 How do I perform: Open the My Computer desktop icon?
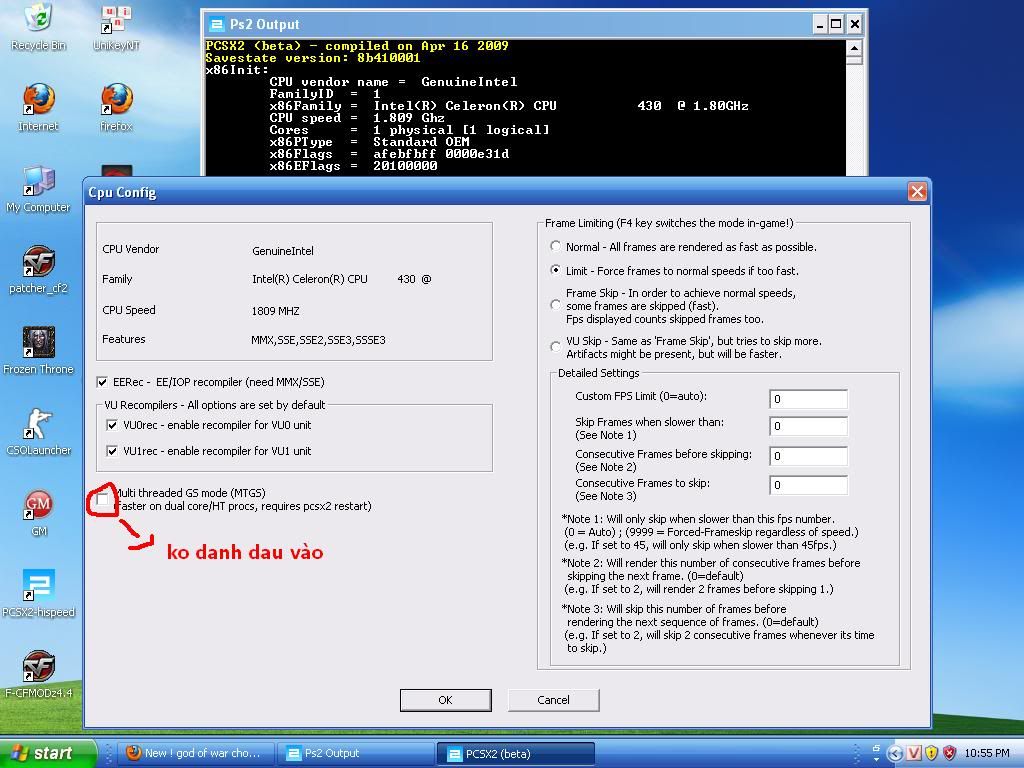(38, 182)
